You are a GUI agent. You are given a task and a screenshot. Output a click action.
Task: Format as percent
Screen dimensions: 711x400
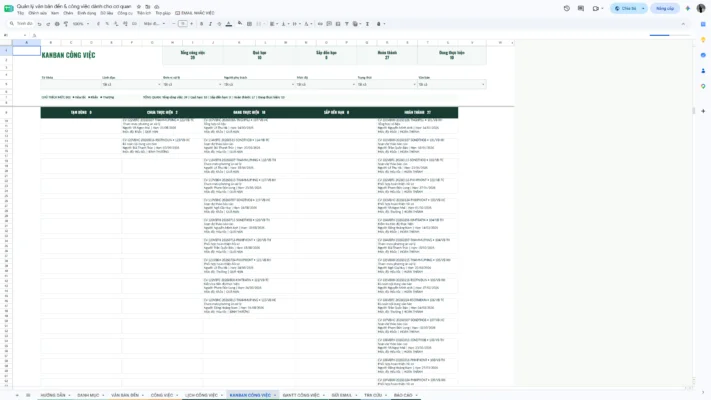click(x=107, y=24)
